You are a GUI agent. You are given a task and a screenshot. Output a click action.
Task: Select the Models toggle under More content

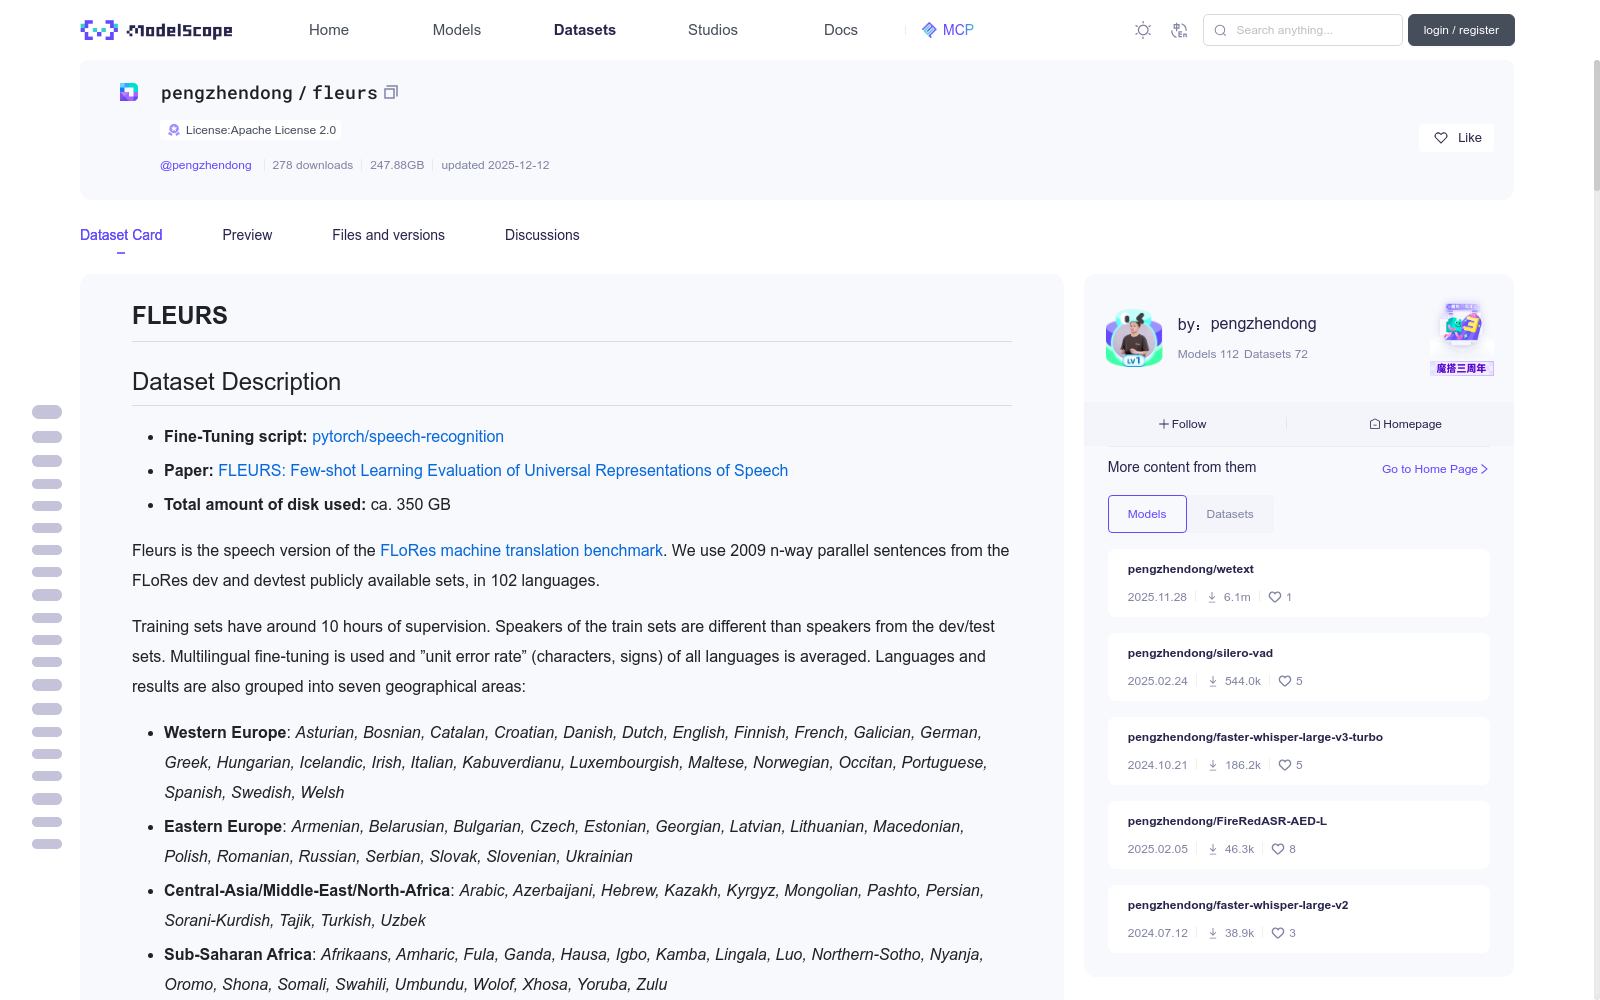pos(1147,514)
